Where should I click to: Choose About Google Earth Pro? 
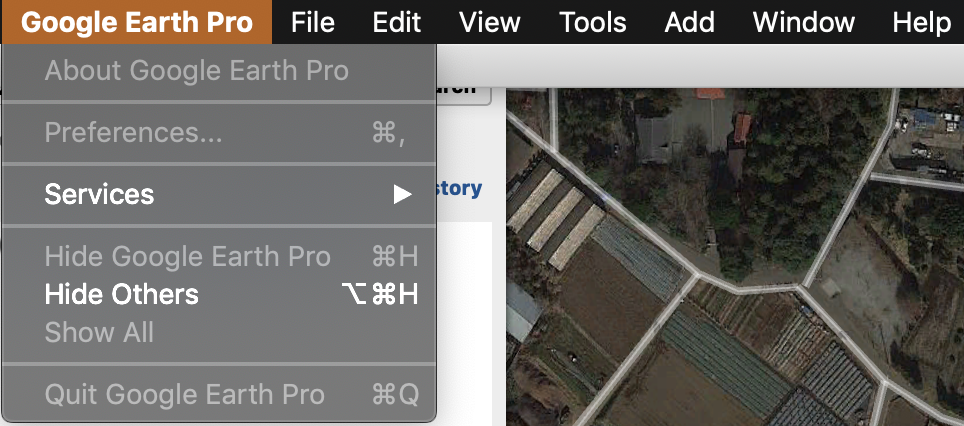pos(219,71)
